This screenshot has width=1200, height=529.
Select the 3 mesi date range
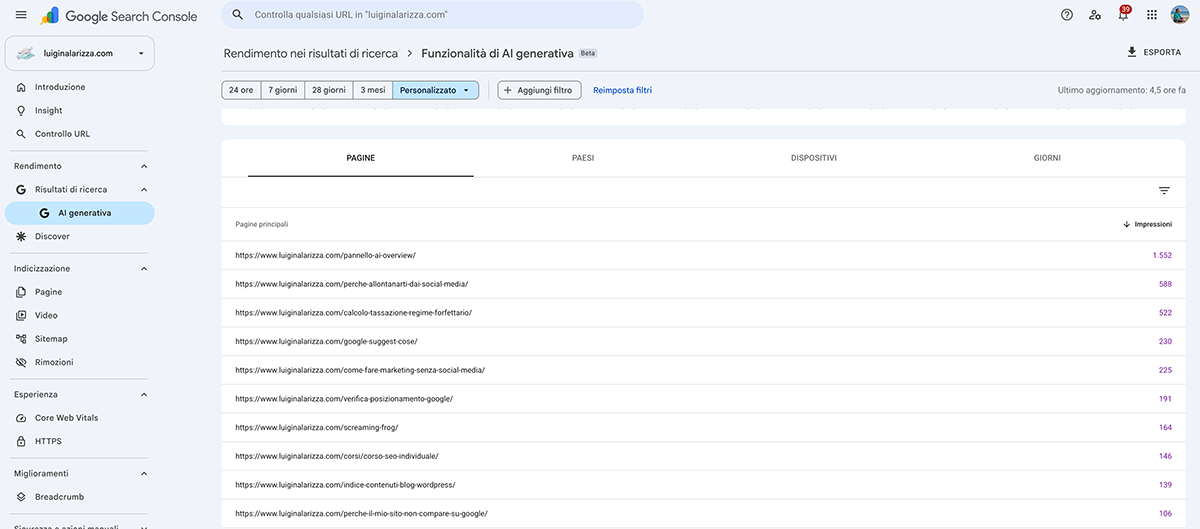click(x=373, y=90)
